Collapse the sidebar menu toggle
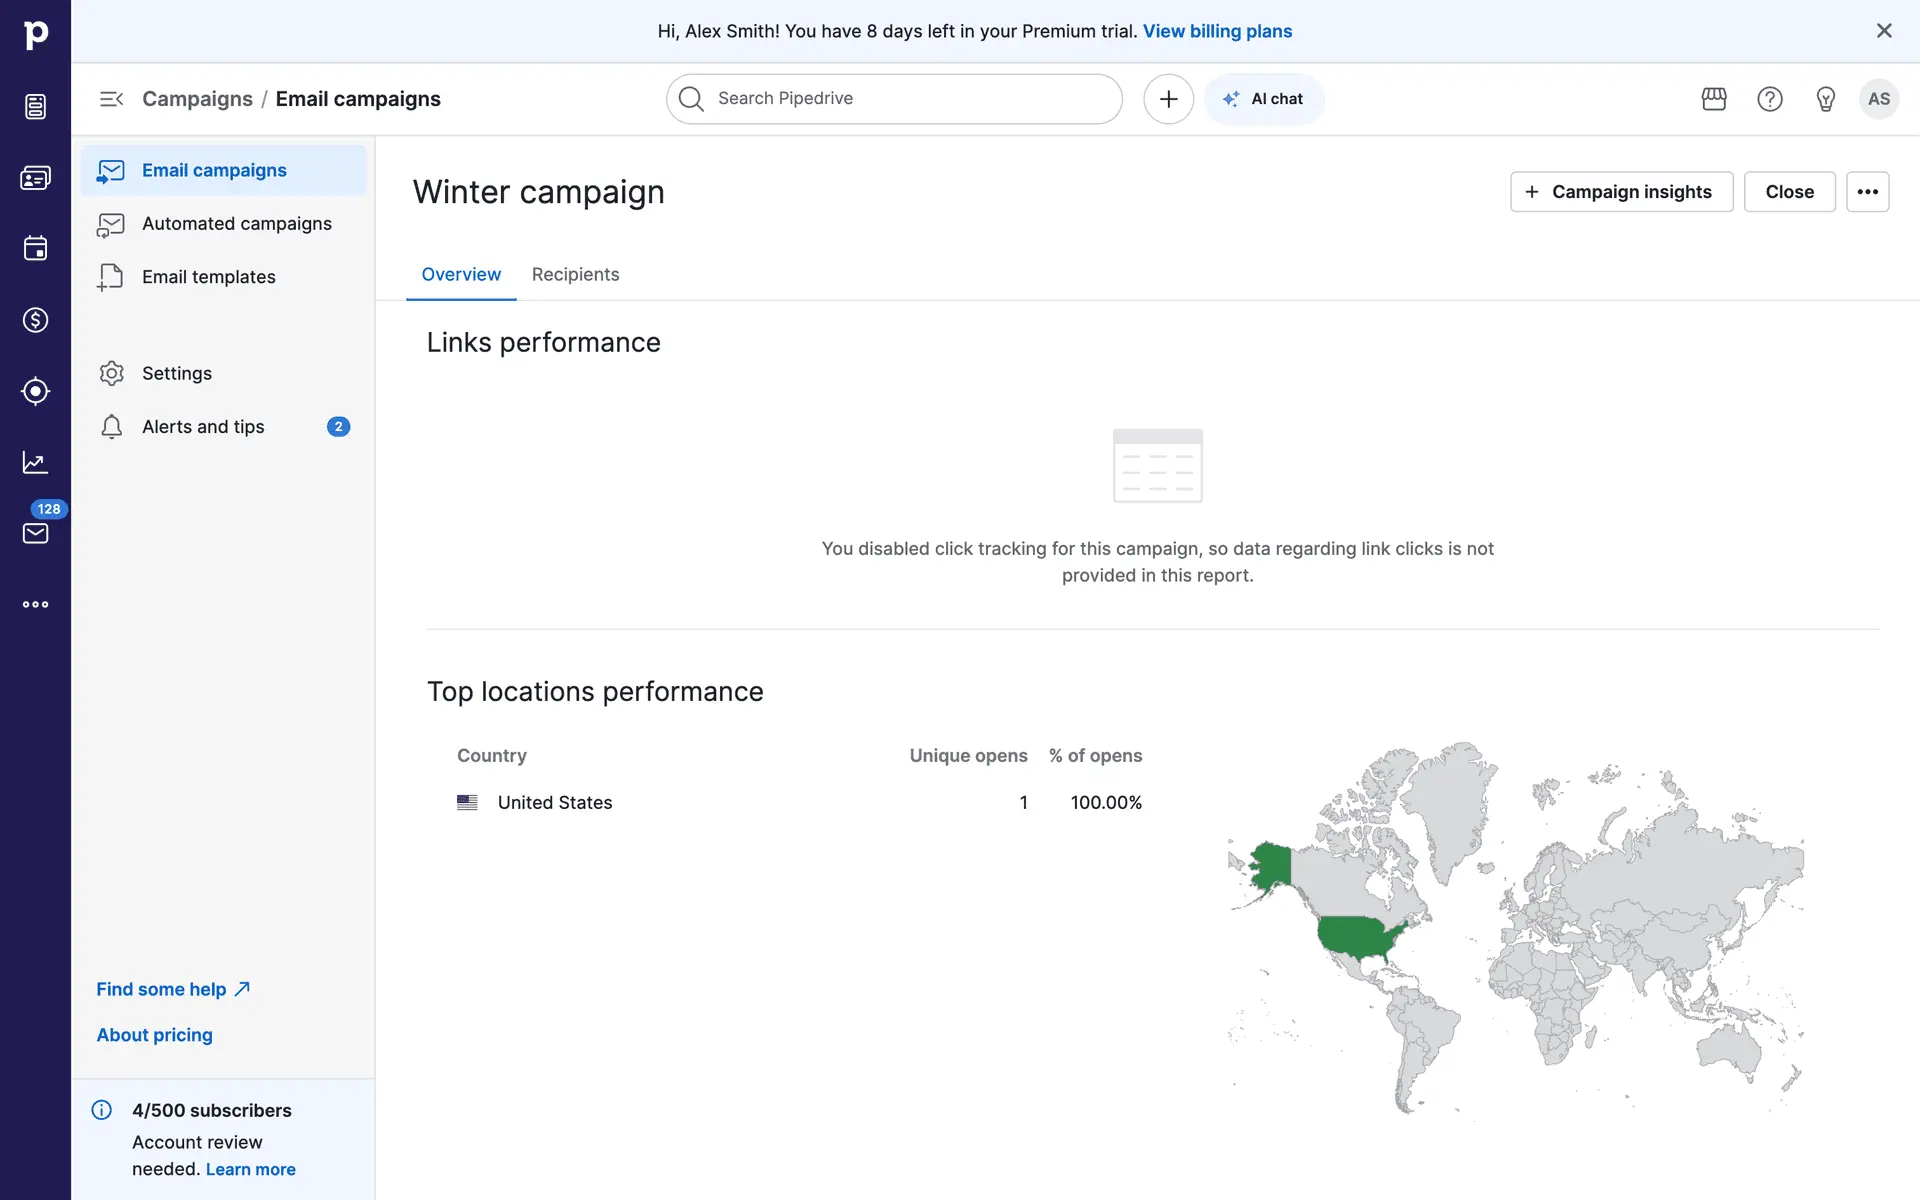The width and height of the screenshot is (1920, 1200). [x=111, y=99]
